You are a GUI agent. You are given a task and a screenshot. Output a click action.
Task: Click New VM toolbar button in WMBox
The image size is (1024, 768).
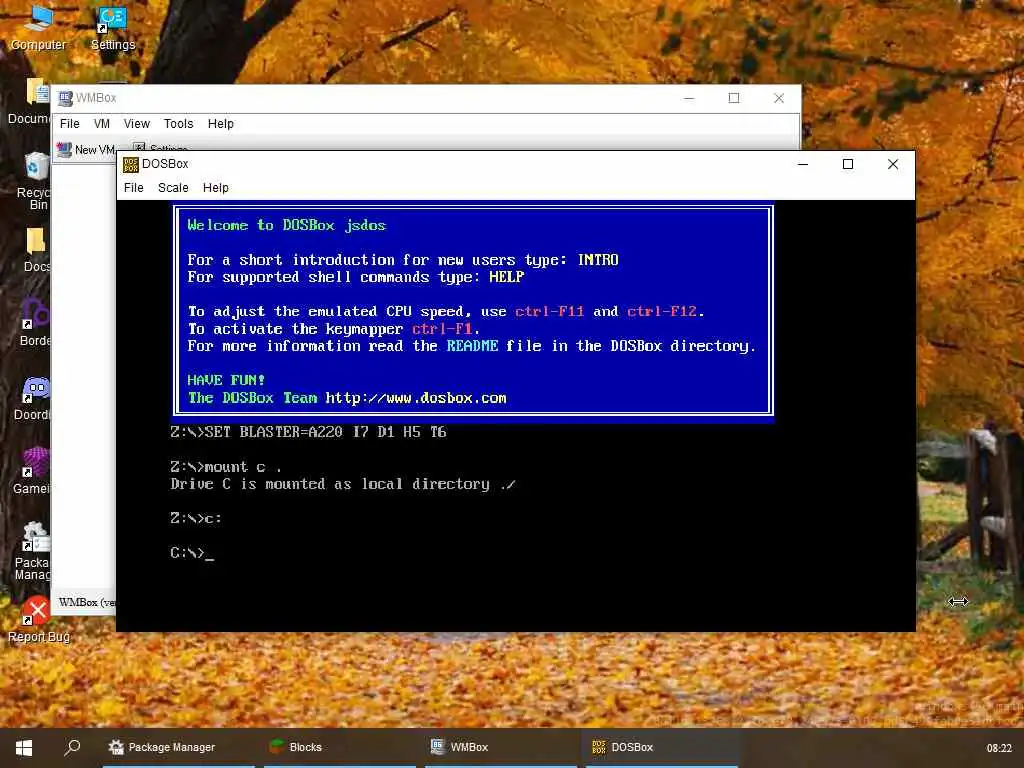86,150
